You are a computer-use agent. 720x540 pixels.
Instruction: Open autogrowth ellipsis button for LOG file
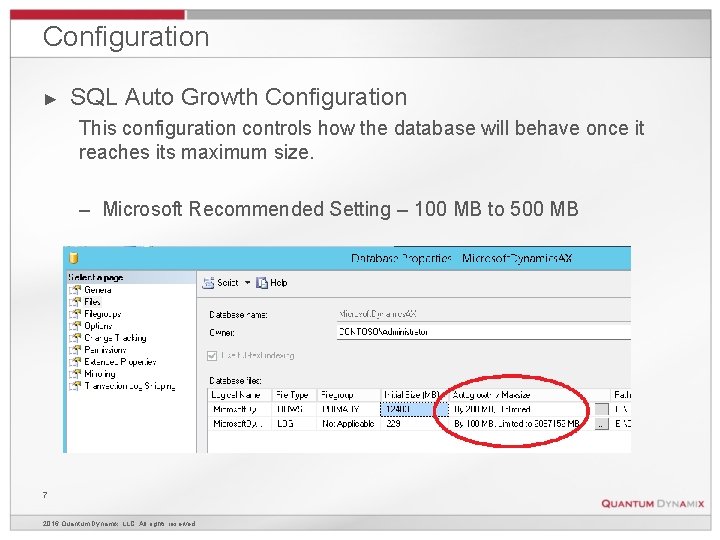pos(602,424)
